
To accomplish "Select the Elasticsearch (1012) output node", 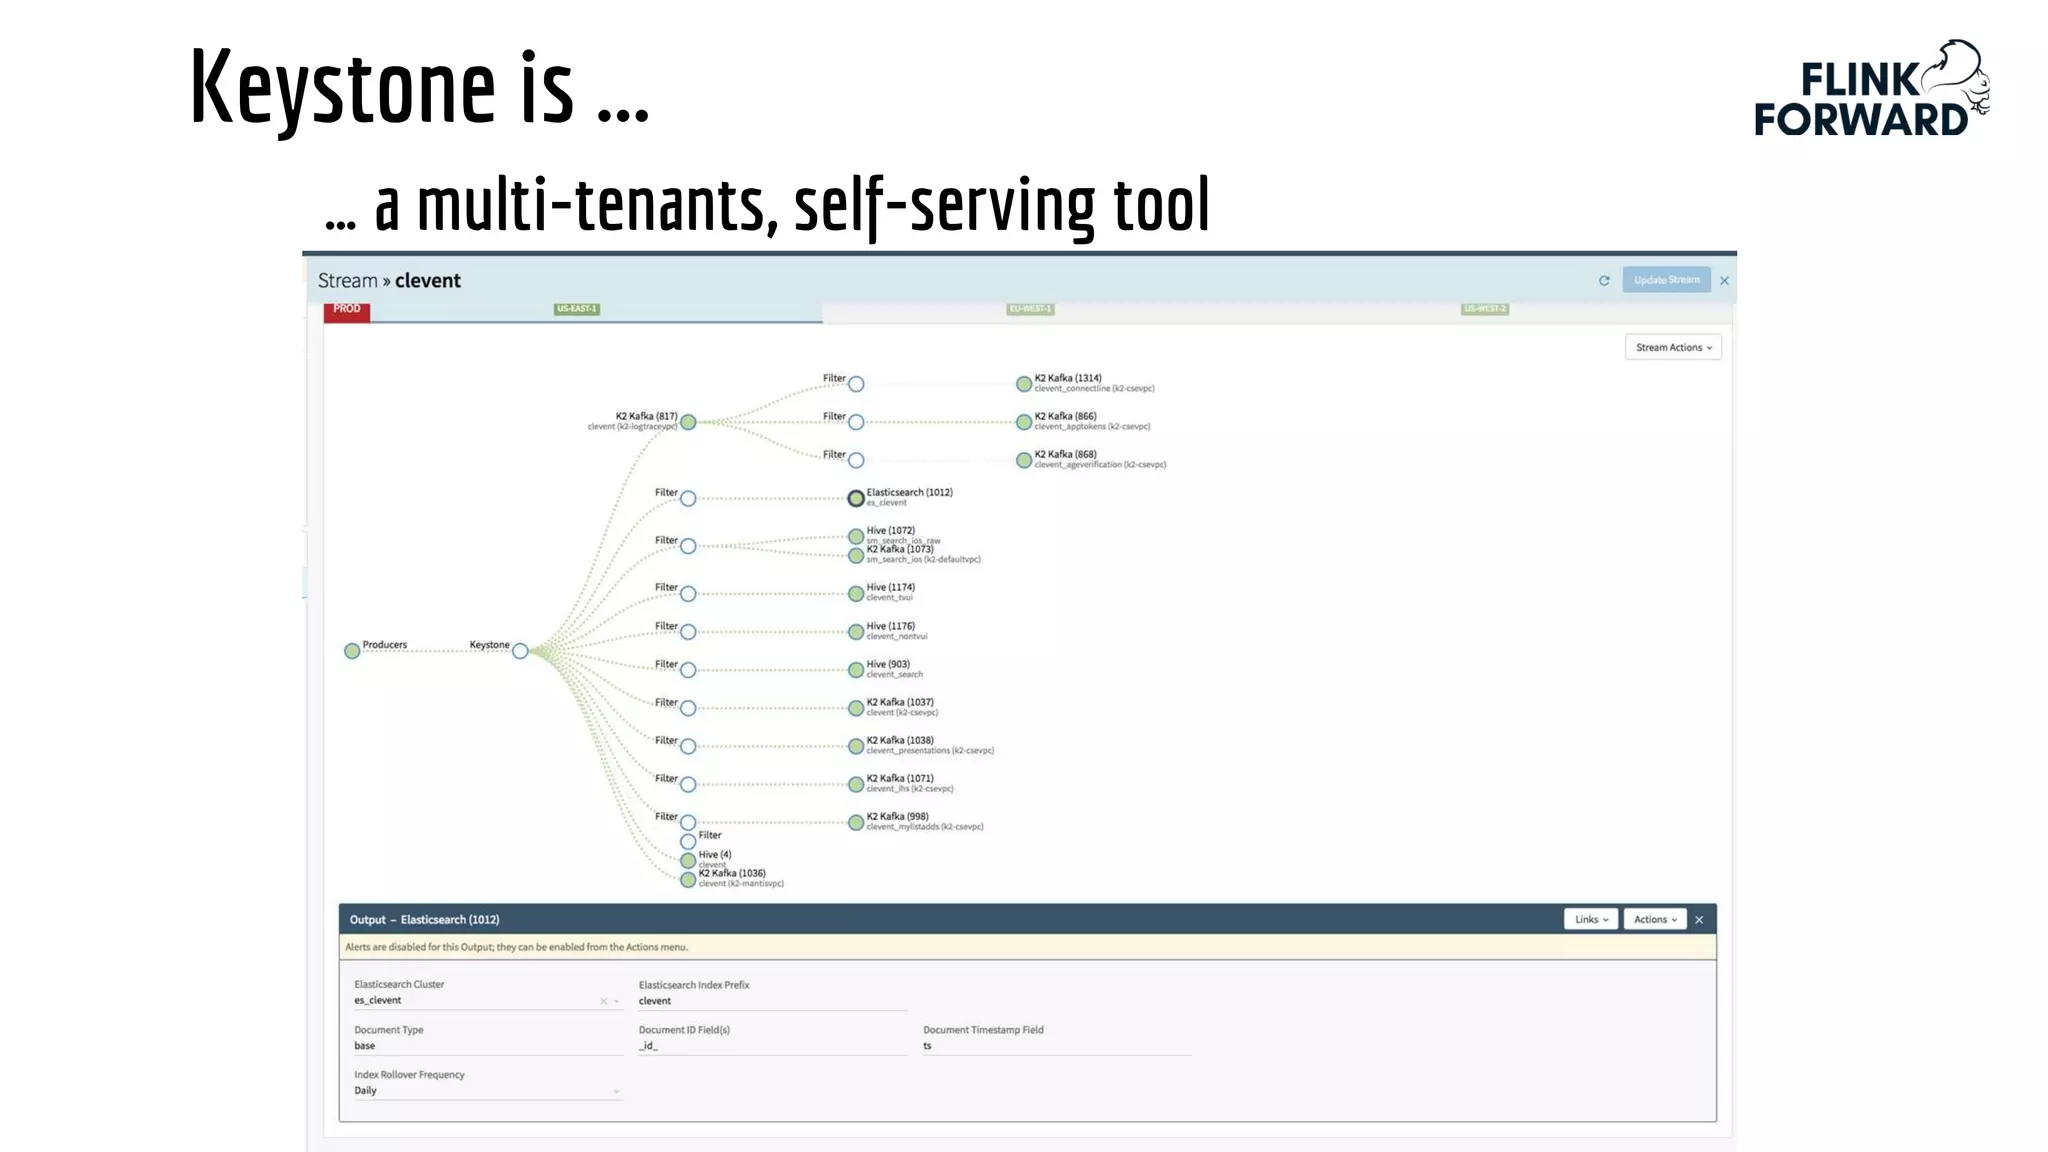I will click(x=856, y=498).
